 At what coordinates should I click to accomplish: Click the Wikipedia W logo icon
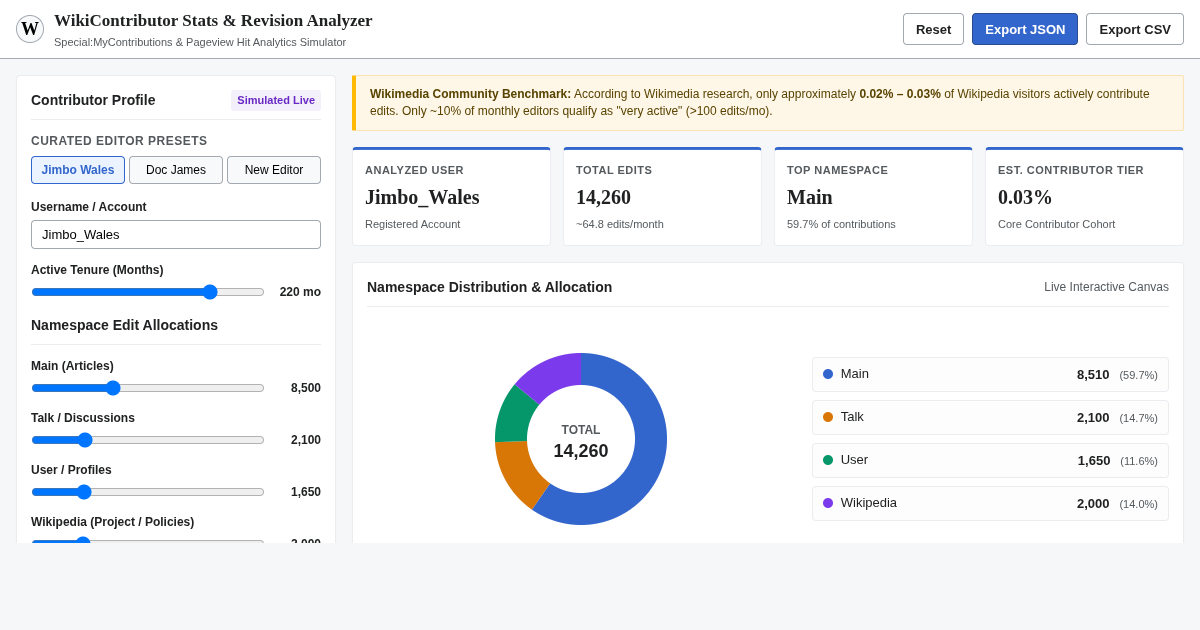click(x=30, y=29)
